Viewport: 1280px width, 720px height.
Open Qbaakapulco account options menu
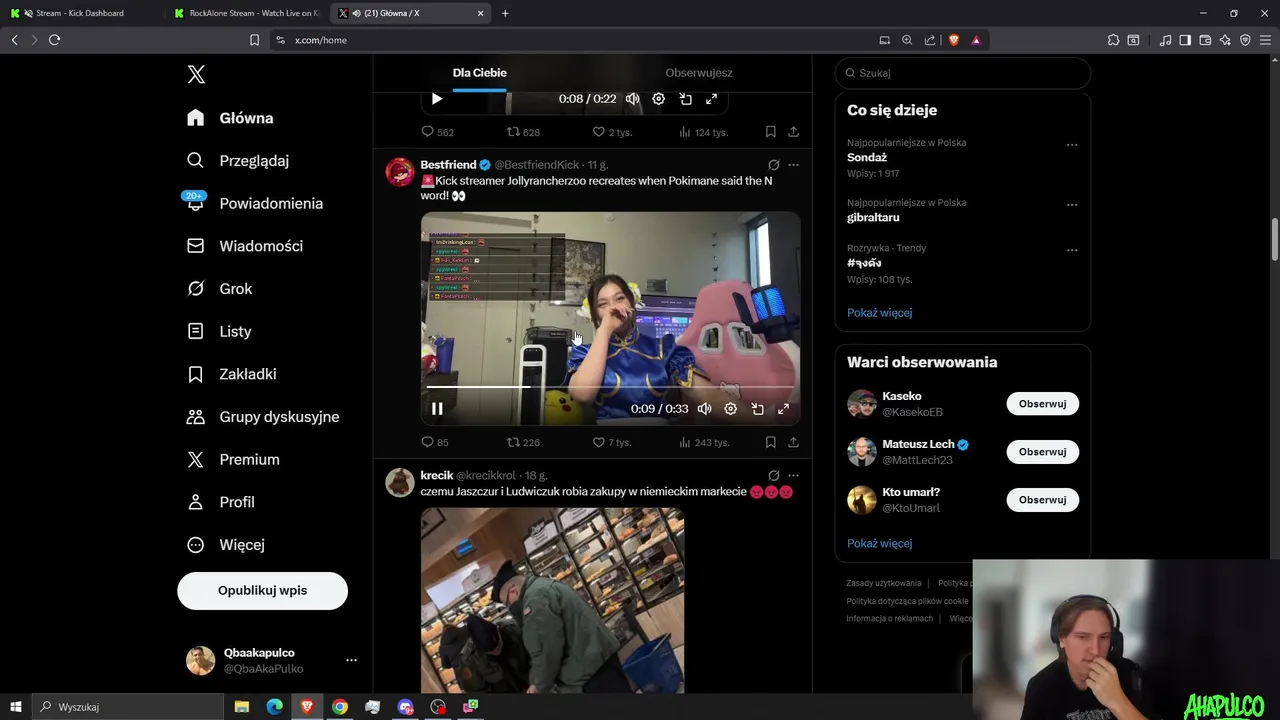pyautogui.click(x=351, y=660)
